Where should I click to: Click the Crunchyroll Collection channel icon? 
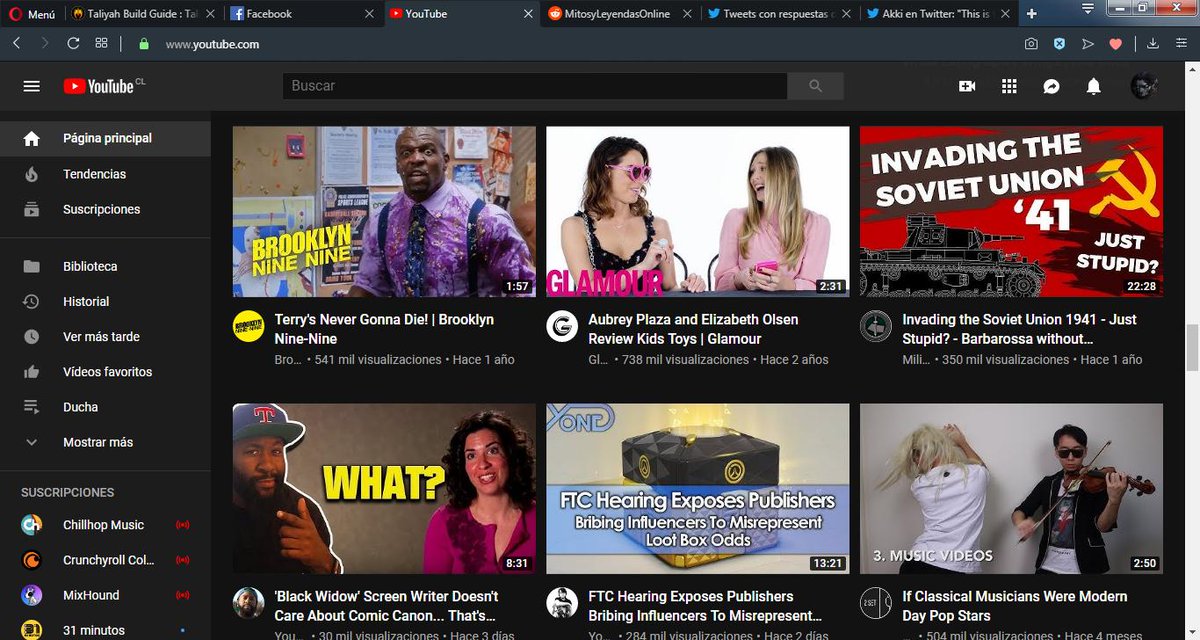32,560
